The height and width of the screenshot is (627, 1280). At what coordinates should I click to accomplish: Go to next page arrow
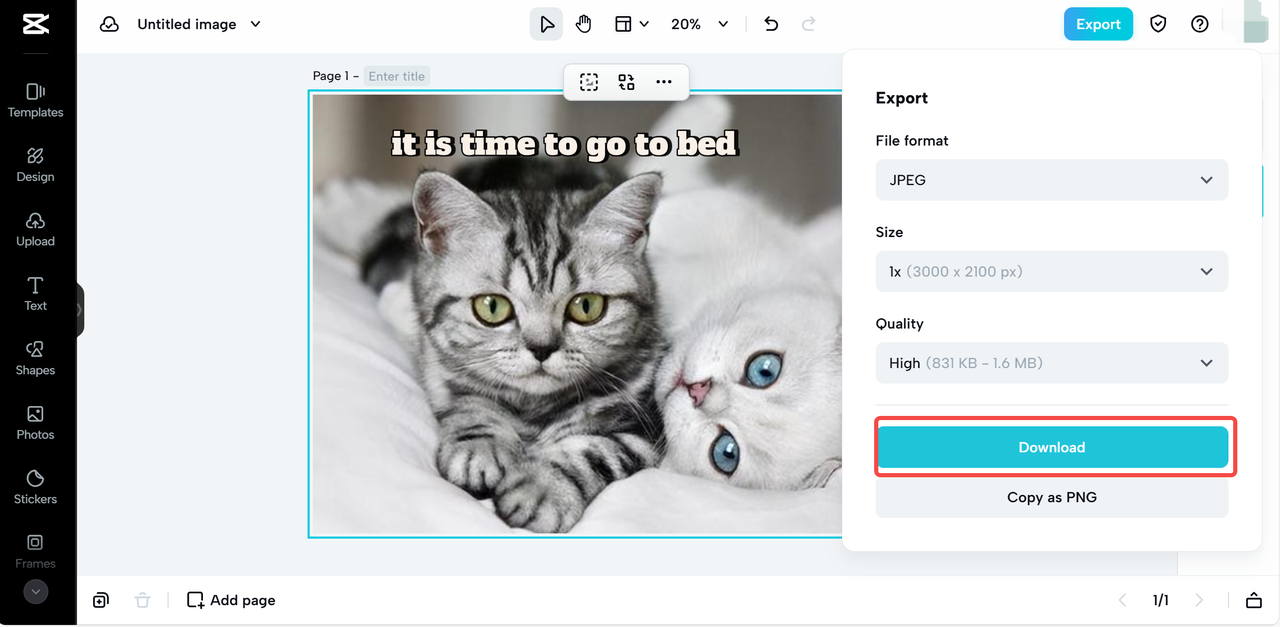[1199, 600]
